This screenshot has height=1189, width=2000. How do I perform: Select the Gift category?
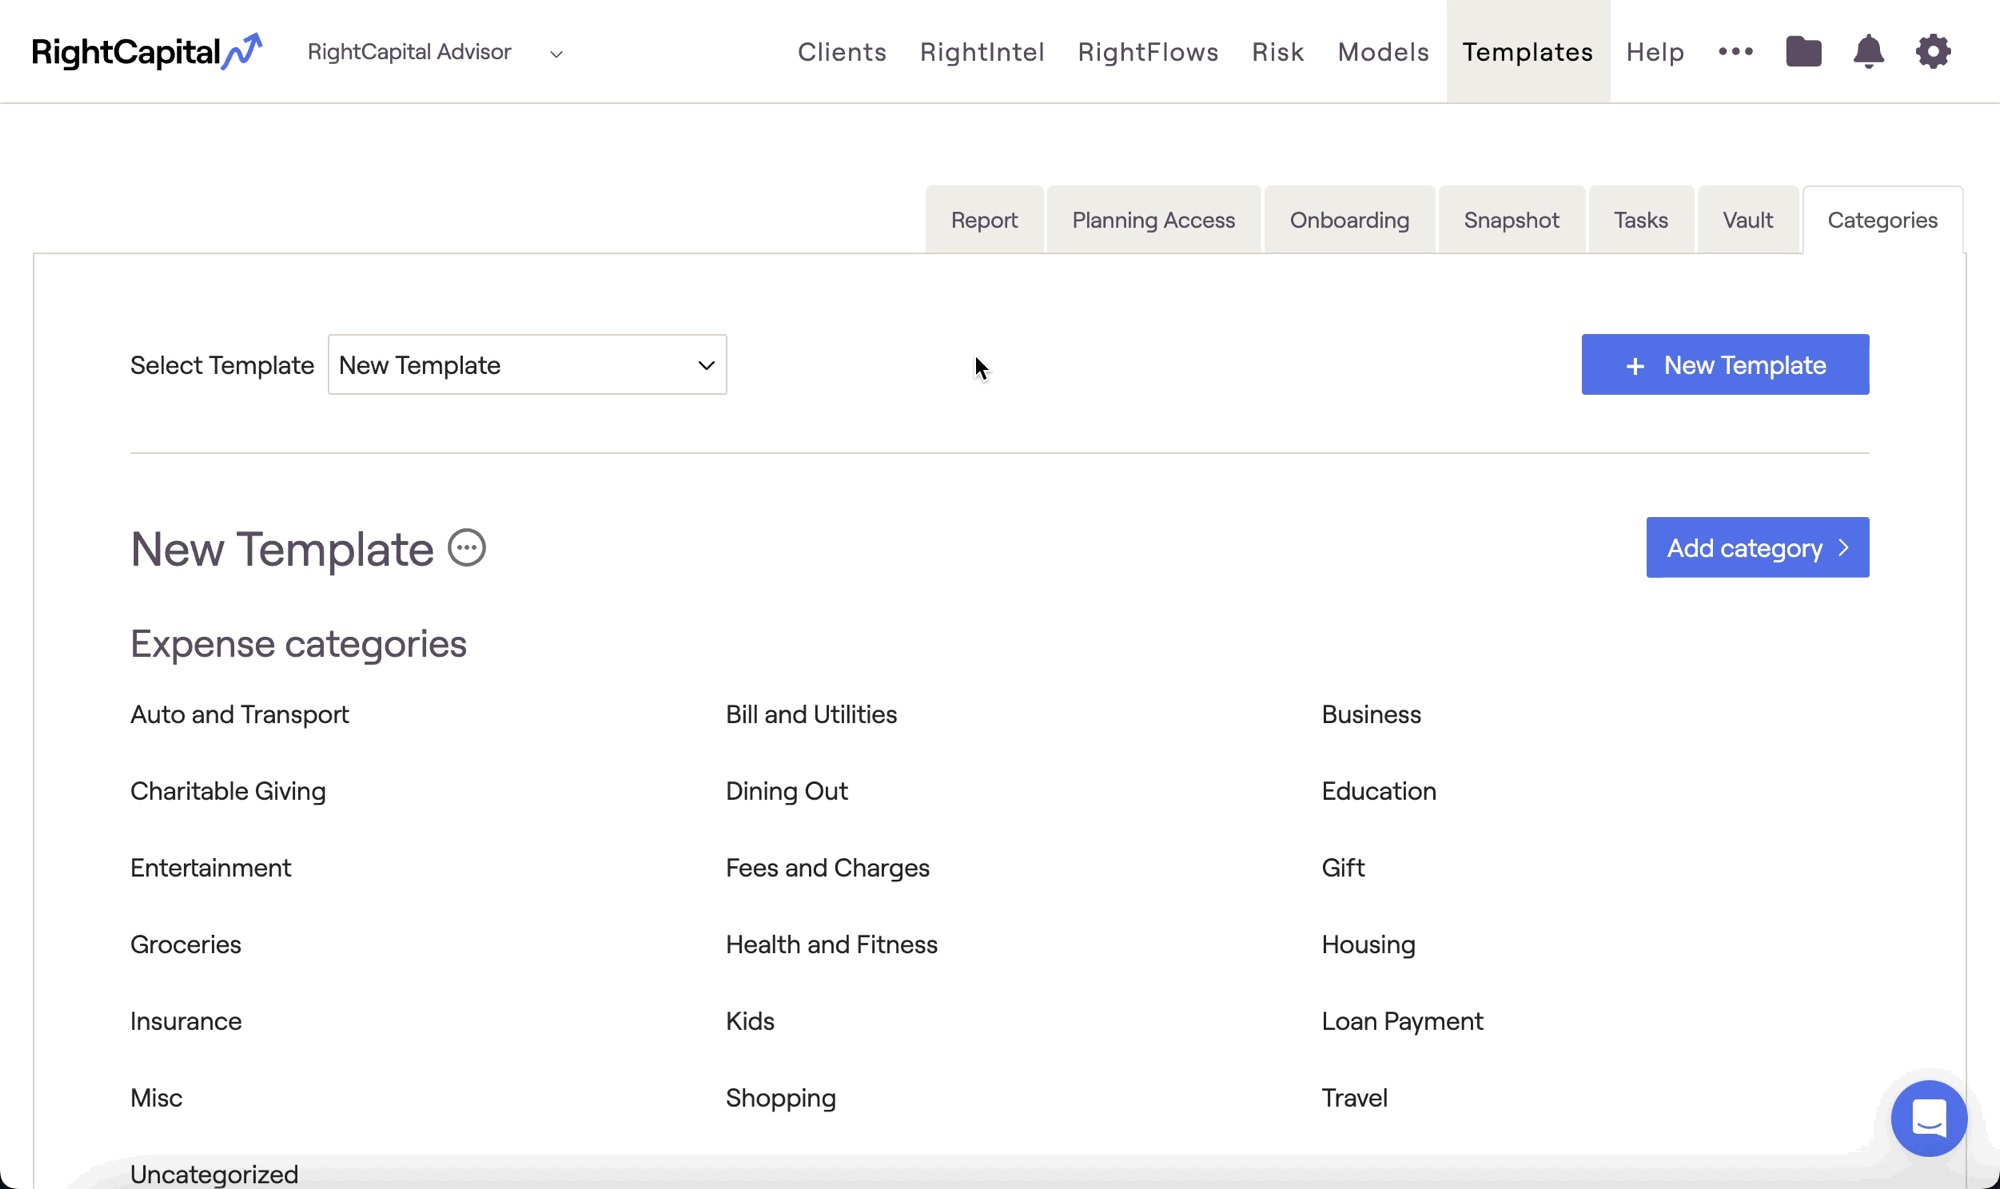click(1343, 868)
